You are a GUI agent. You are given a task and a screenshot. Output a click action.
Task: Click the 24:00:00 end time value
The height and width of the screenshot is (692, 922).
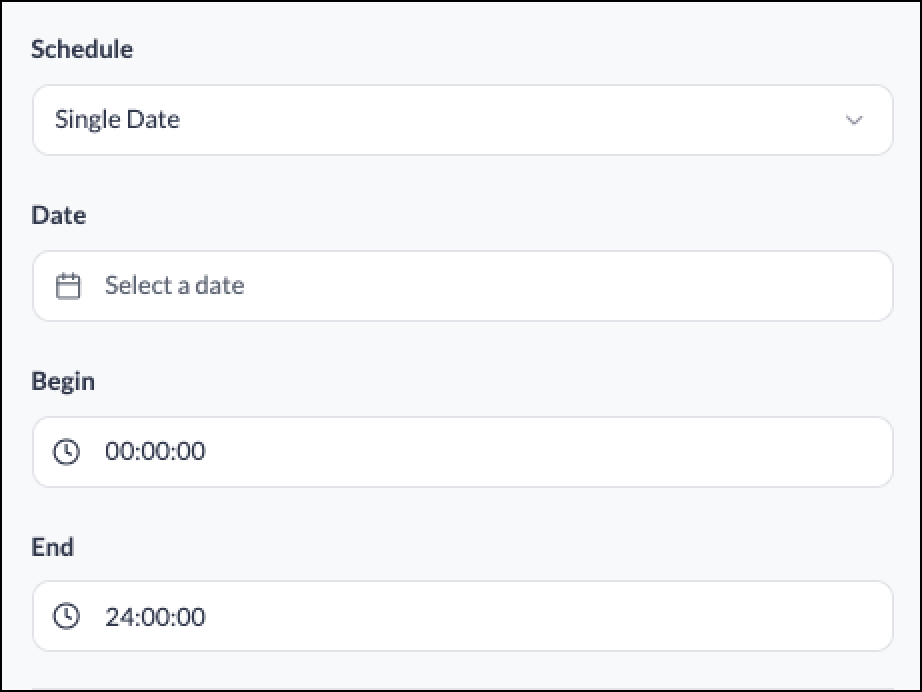[155, 617]
